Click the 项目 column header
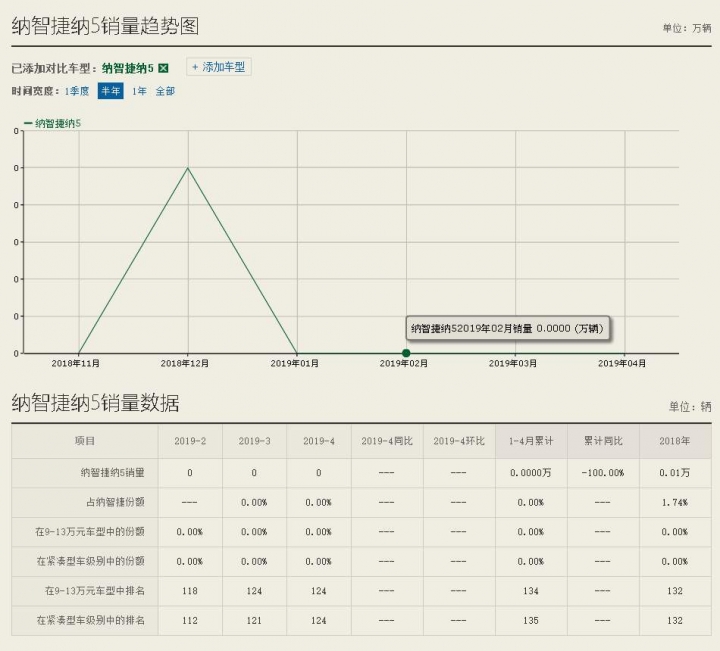Viewport: 720px width, 651px height. click(85, 441)
